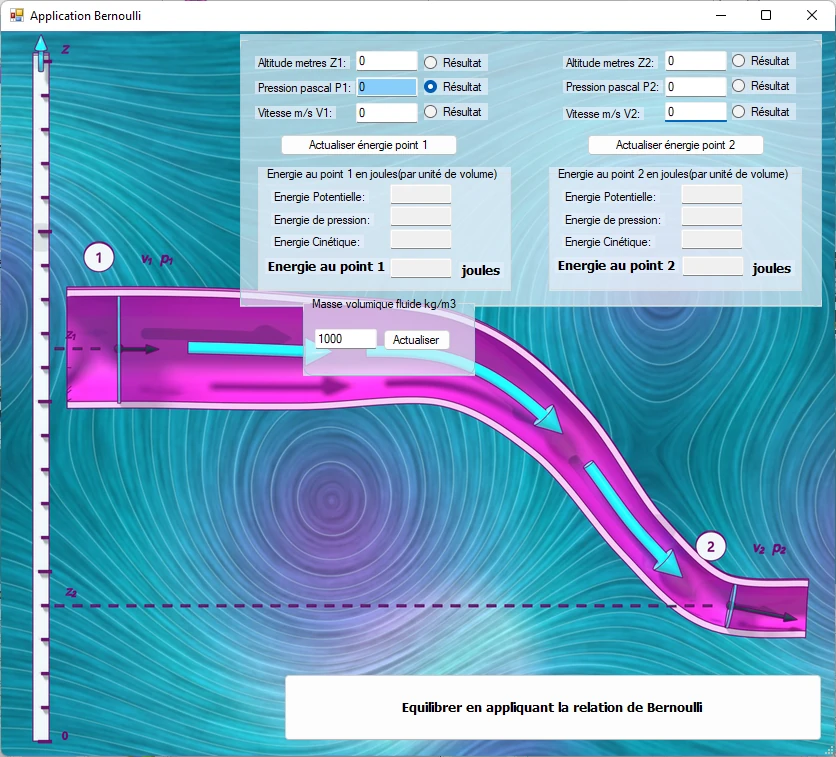Click the masse volumique field showing 1000

(x=345, y=339)
